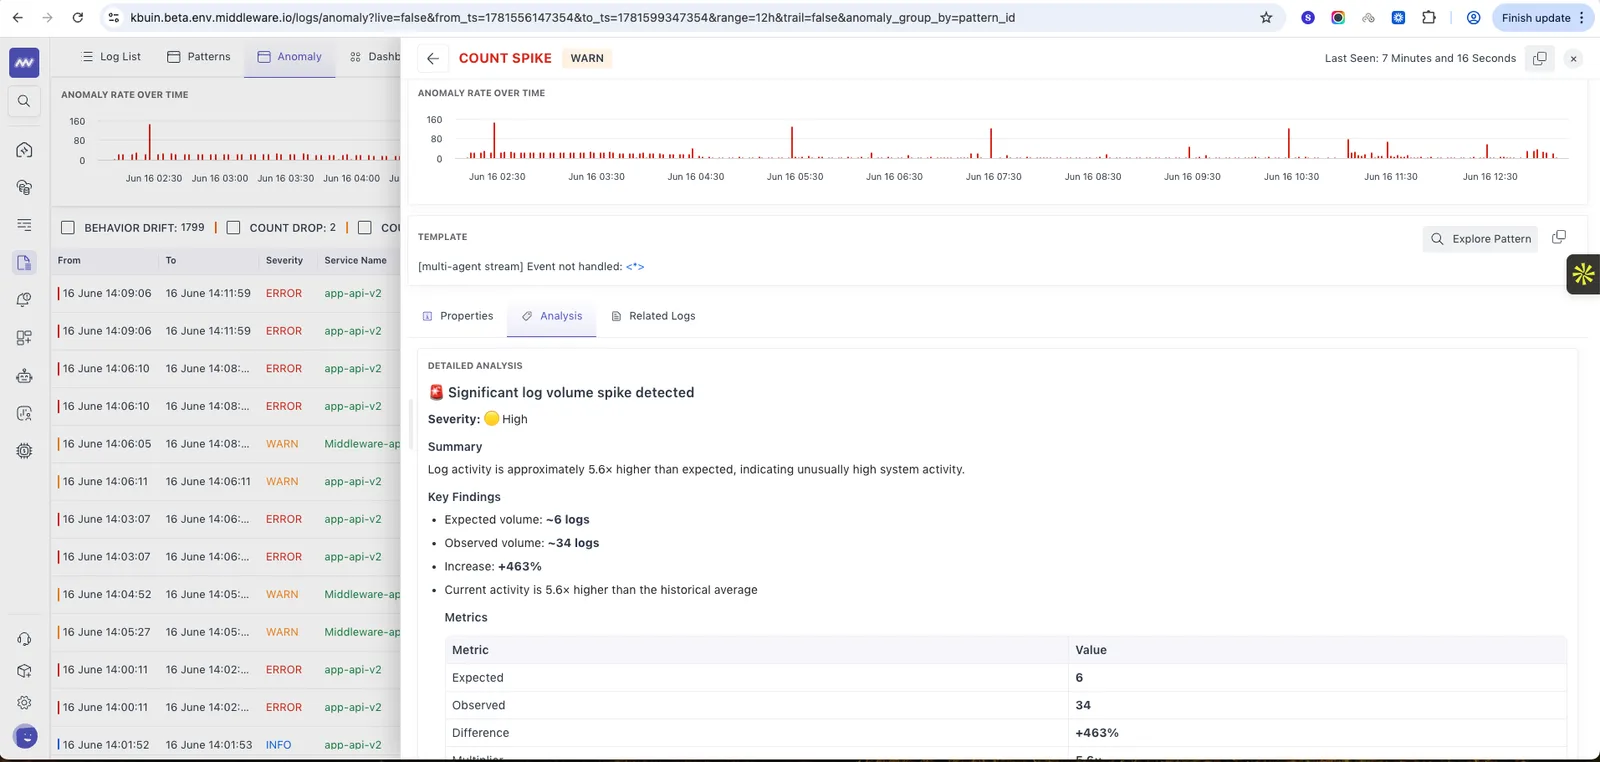
Task: Go back using the arrow beside COUNT SPIKE
Action: pyautogui.click(x=432, y=58)
